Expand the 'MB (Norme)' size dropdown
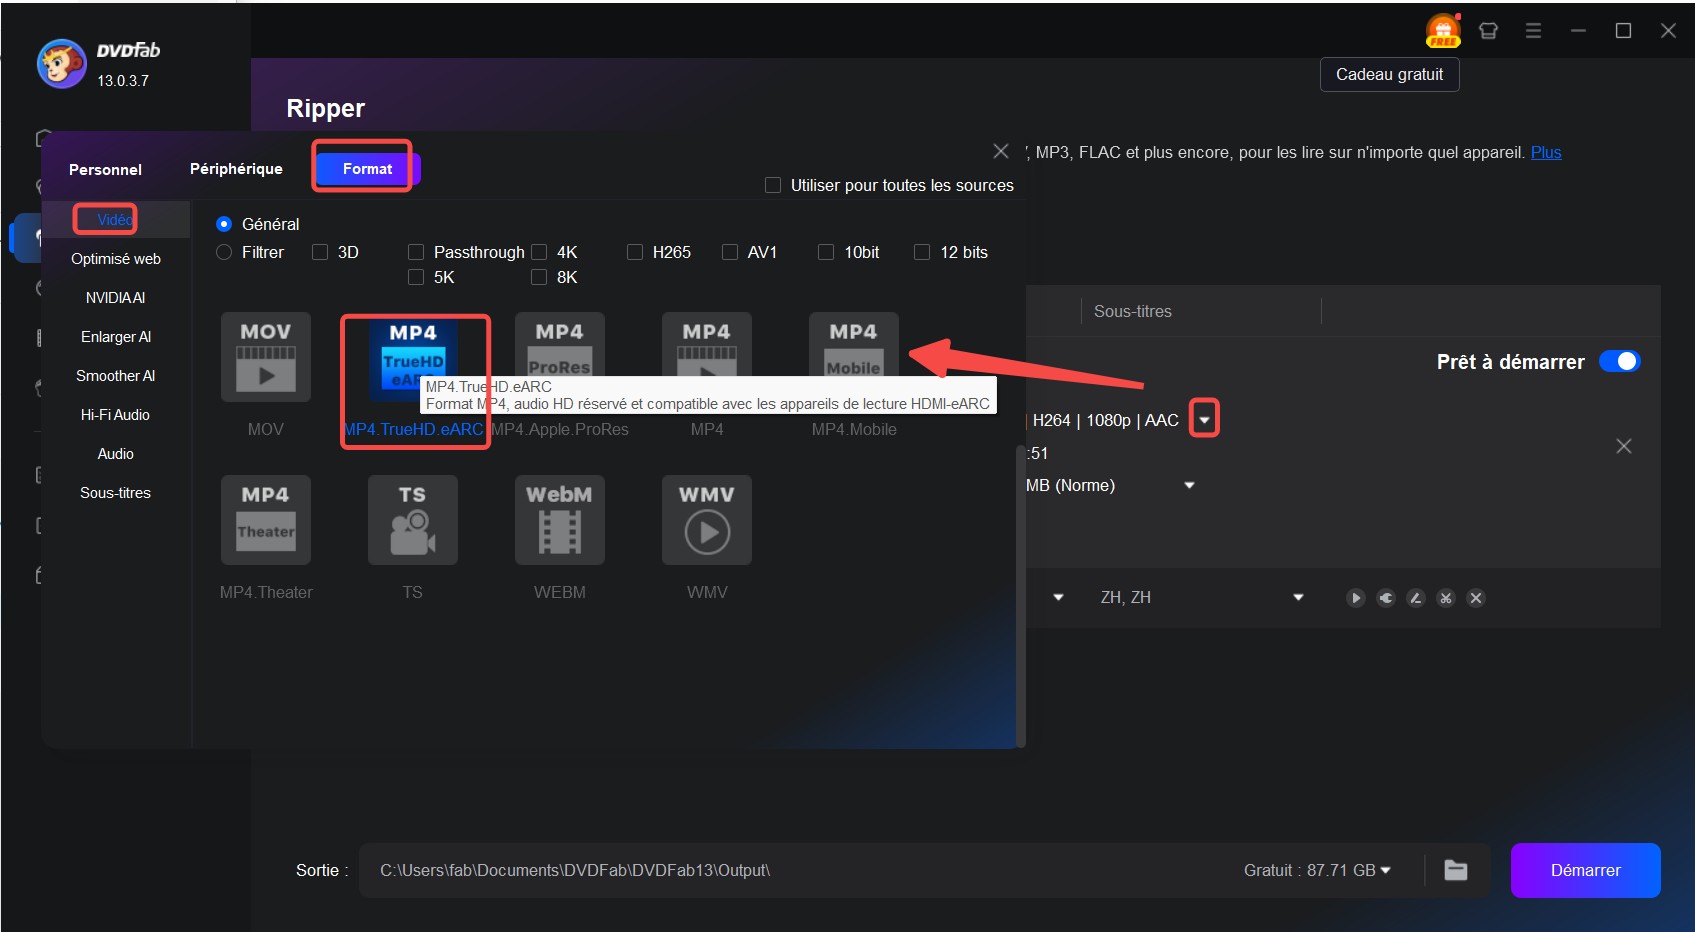This screenshot has height=932, width=1695. (x=1190, y=485)
